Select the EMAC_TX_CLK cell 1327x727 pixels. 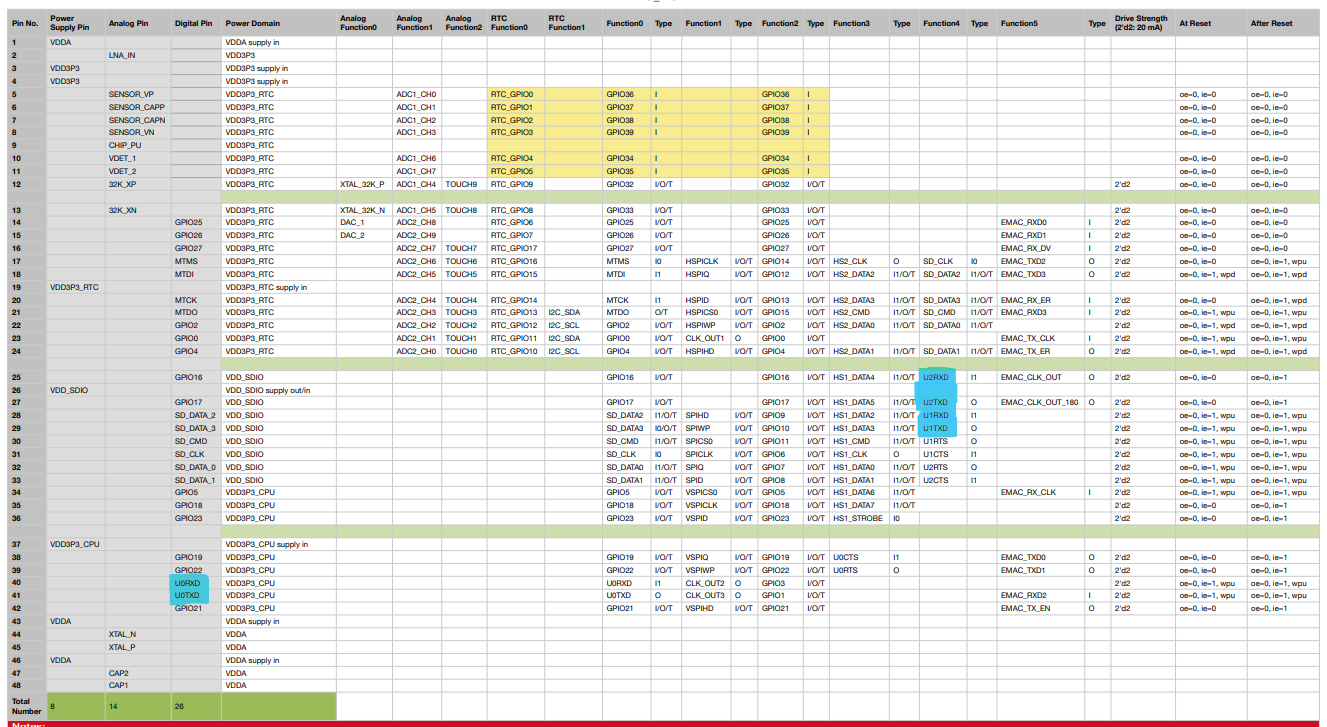point(1041,338)
